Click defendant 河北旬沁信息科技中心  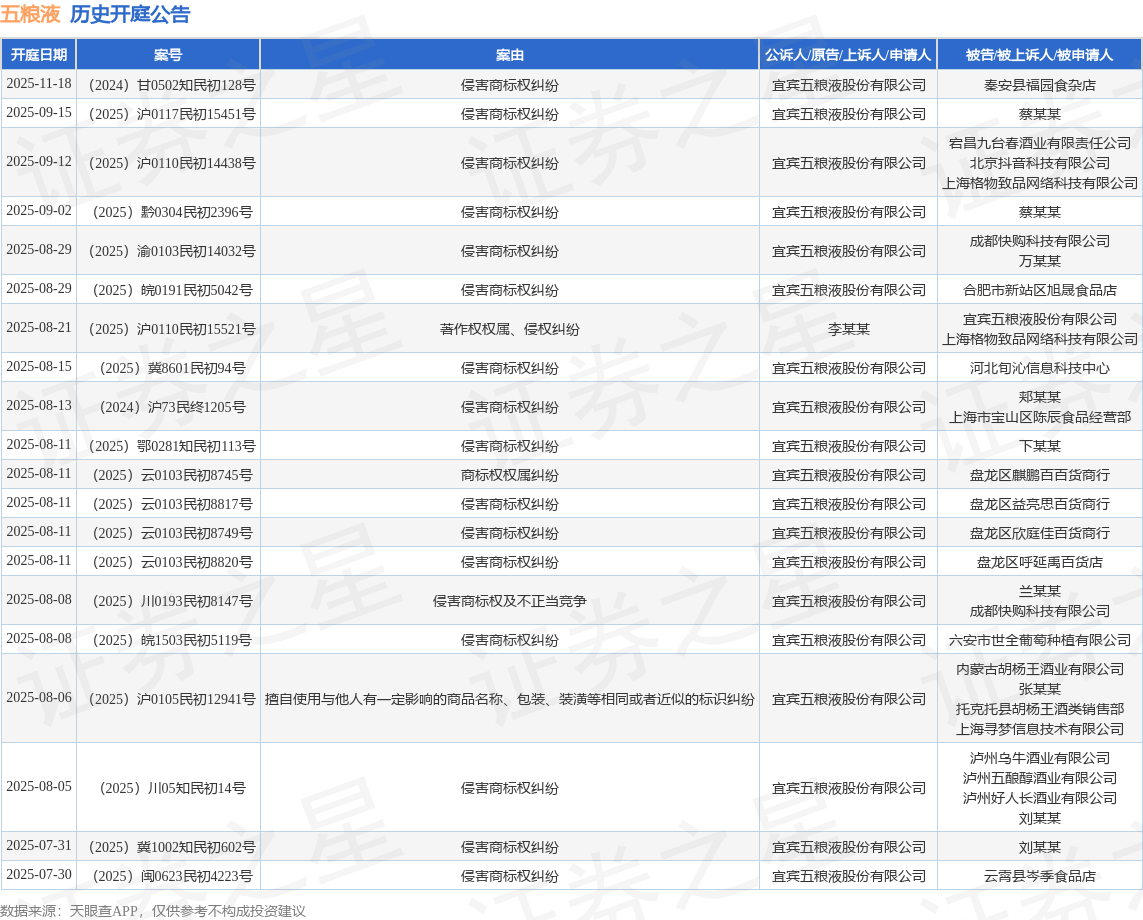1039,368
